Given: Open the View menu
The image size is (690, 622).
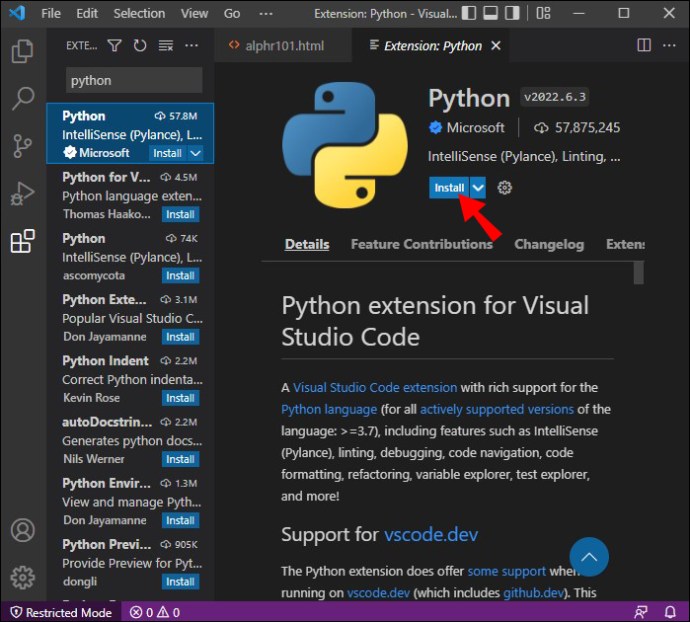Looking at the screenshot, I should pyautogui.click(x=194, y=14).
